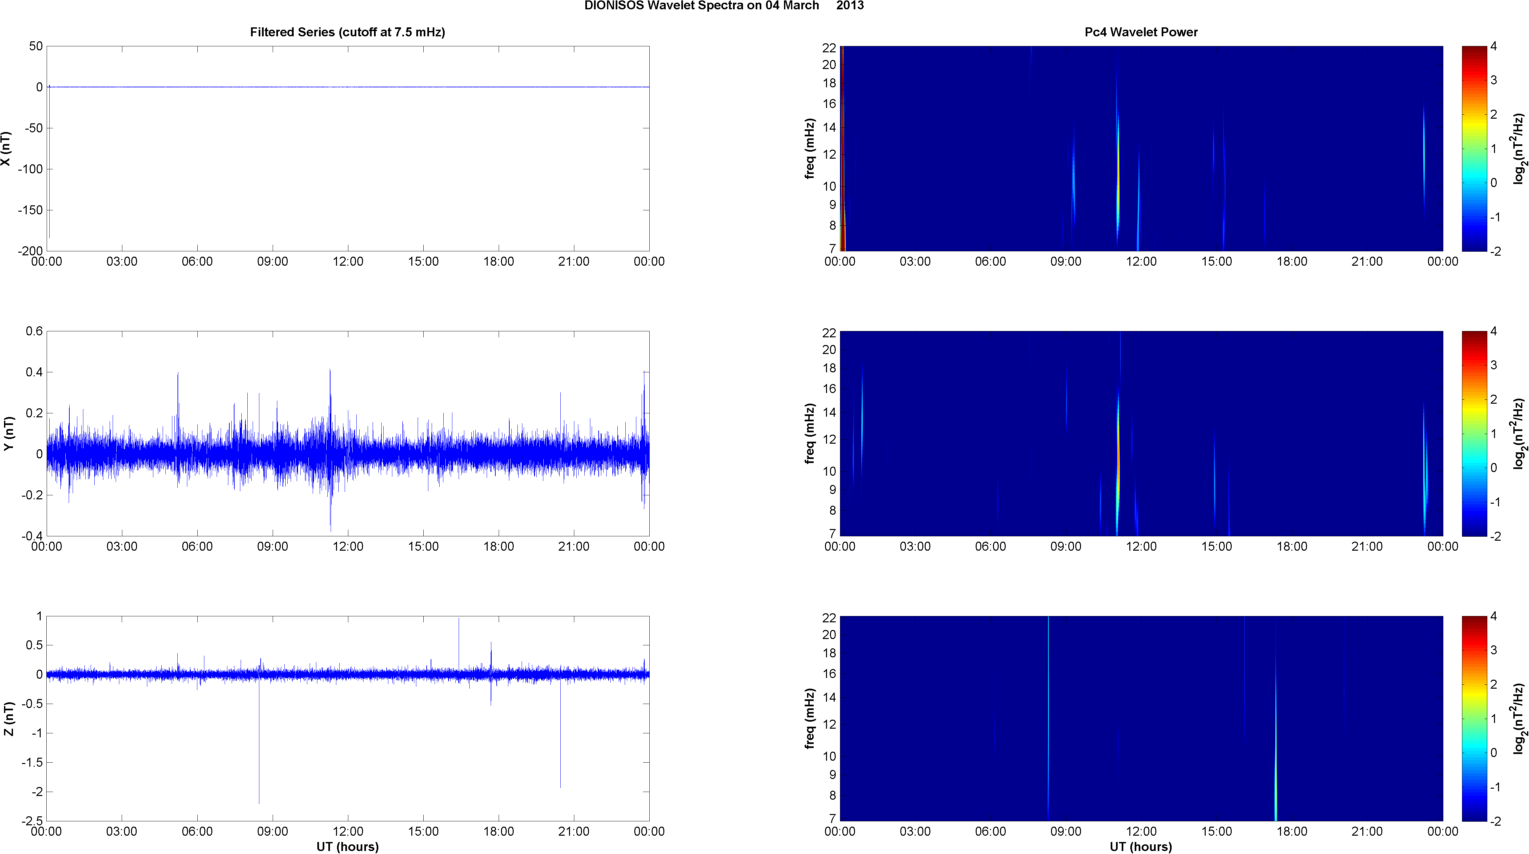This screenshot has width=1529, height=854.
Task: Click the red band at 00:00 in top spectrum
Action: point(842,148)
